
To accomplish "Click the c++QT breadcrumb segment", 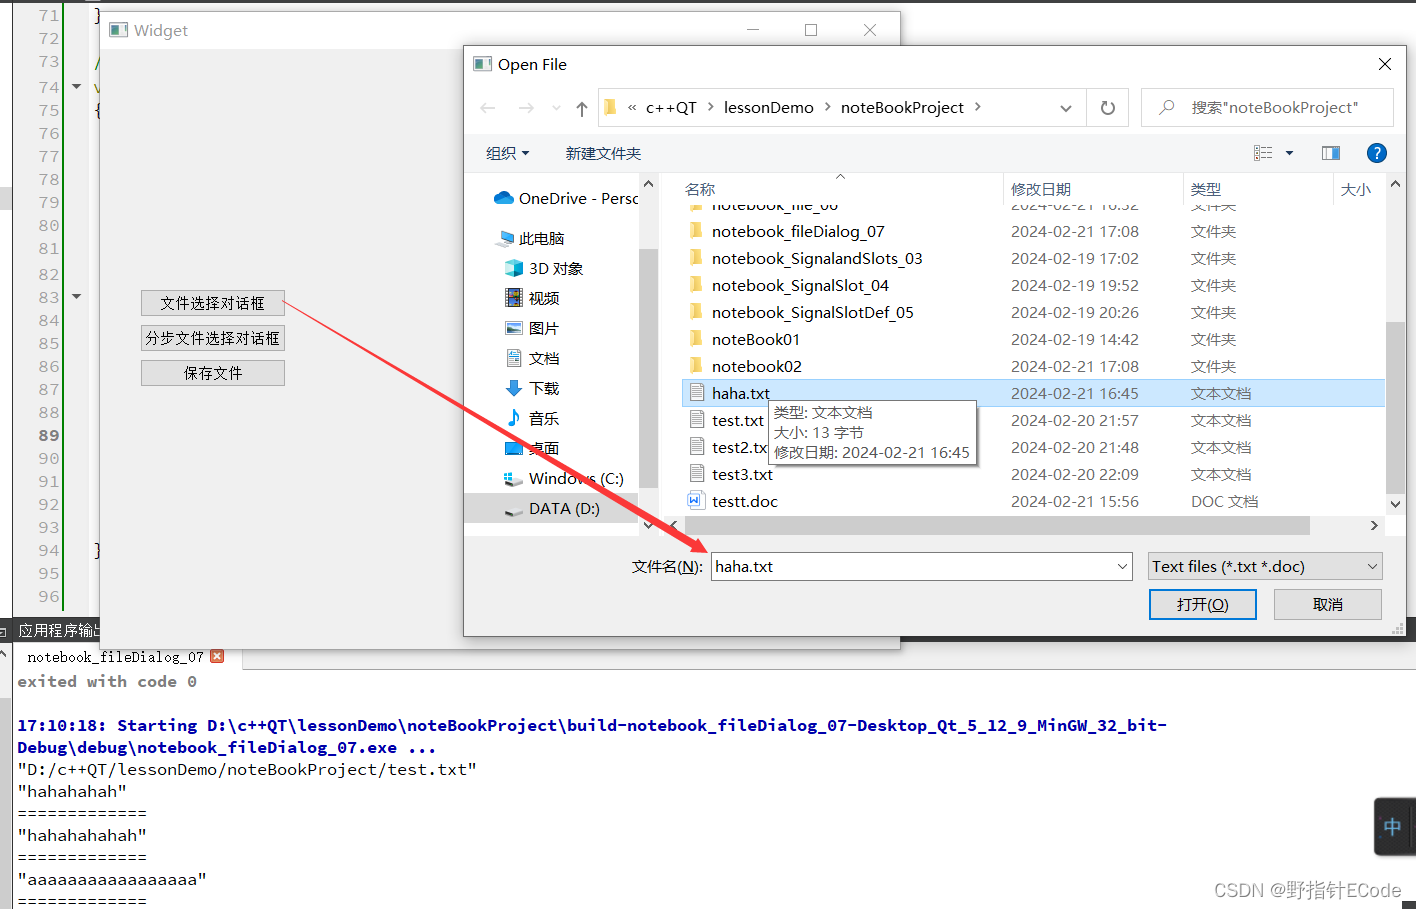I will (x=671, y=108).
